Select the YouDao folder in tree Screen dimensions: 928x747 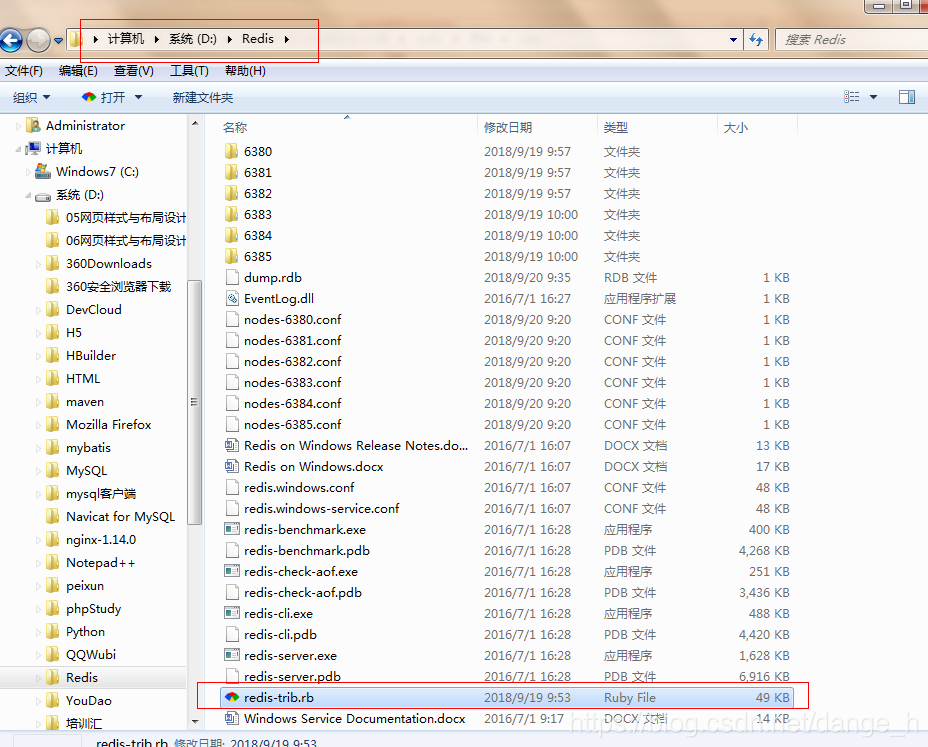click(x=88, y=701)
